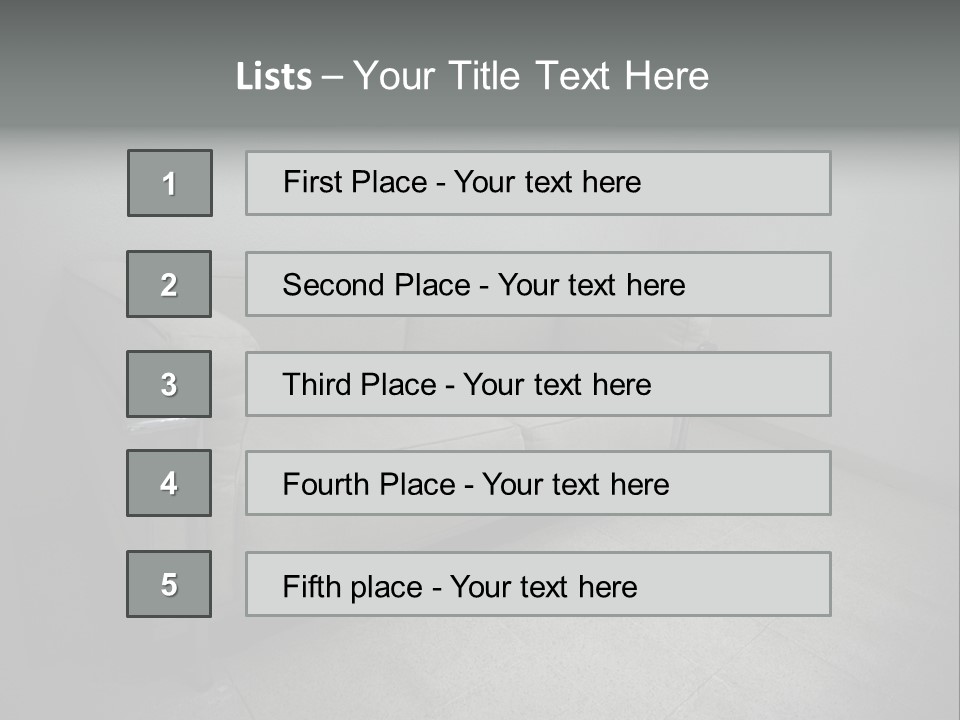The height and width of the screenshot is (720, 960).
Task: Select the number 4 box
Action: click(x=169, y=483)
